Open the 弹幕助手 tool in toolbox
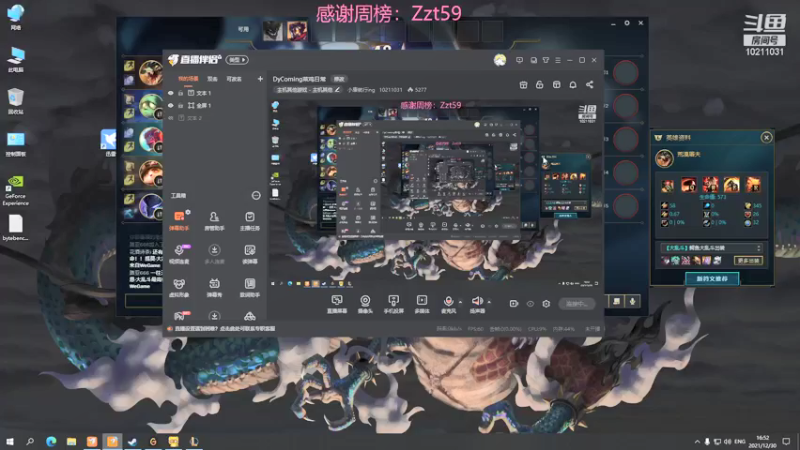Viewport: 800px width, 450px height. (179, 220)
